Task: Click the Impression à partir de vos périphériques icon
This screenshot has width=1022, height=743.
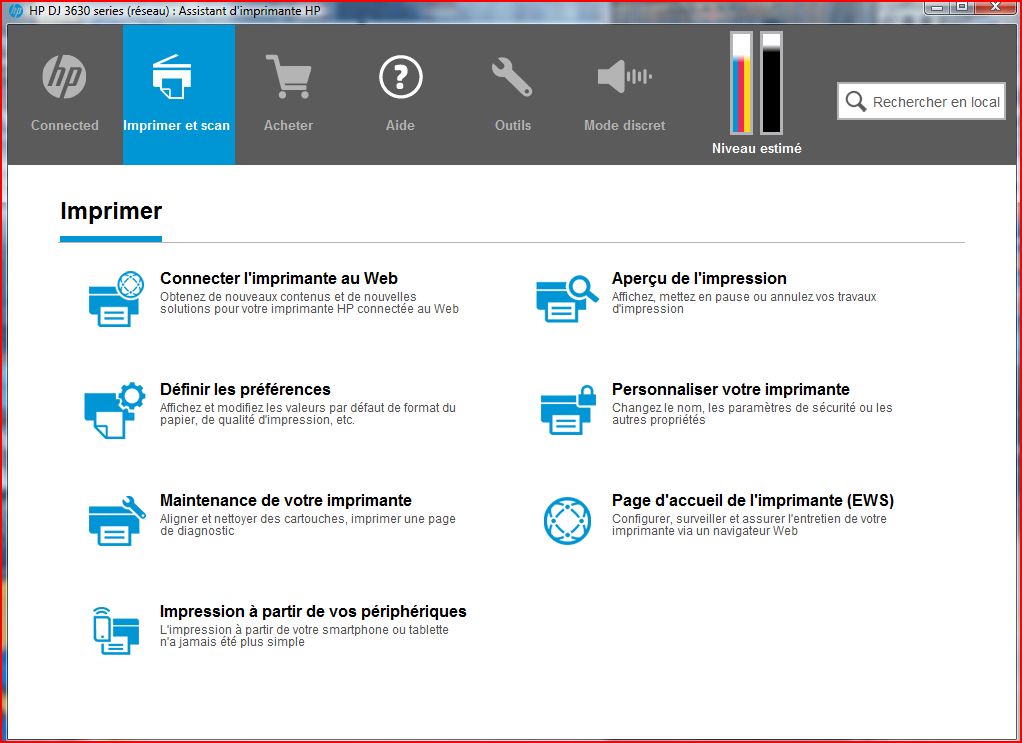Action: click(x=117, y=630)
